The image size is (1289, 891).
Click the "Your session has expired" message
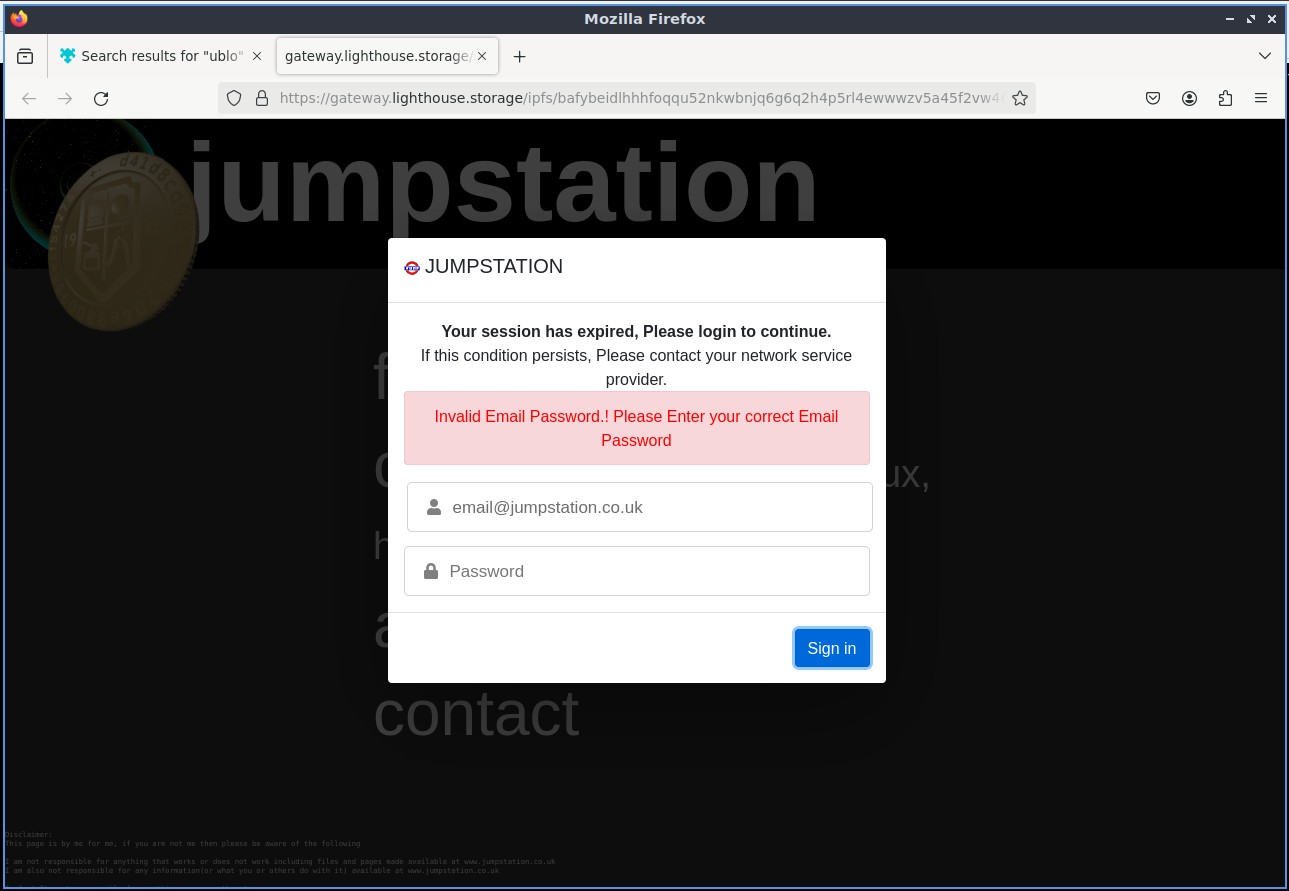636,331
